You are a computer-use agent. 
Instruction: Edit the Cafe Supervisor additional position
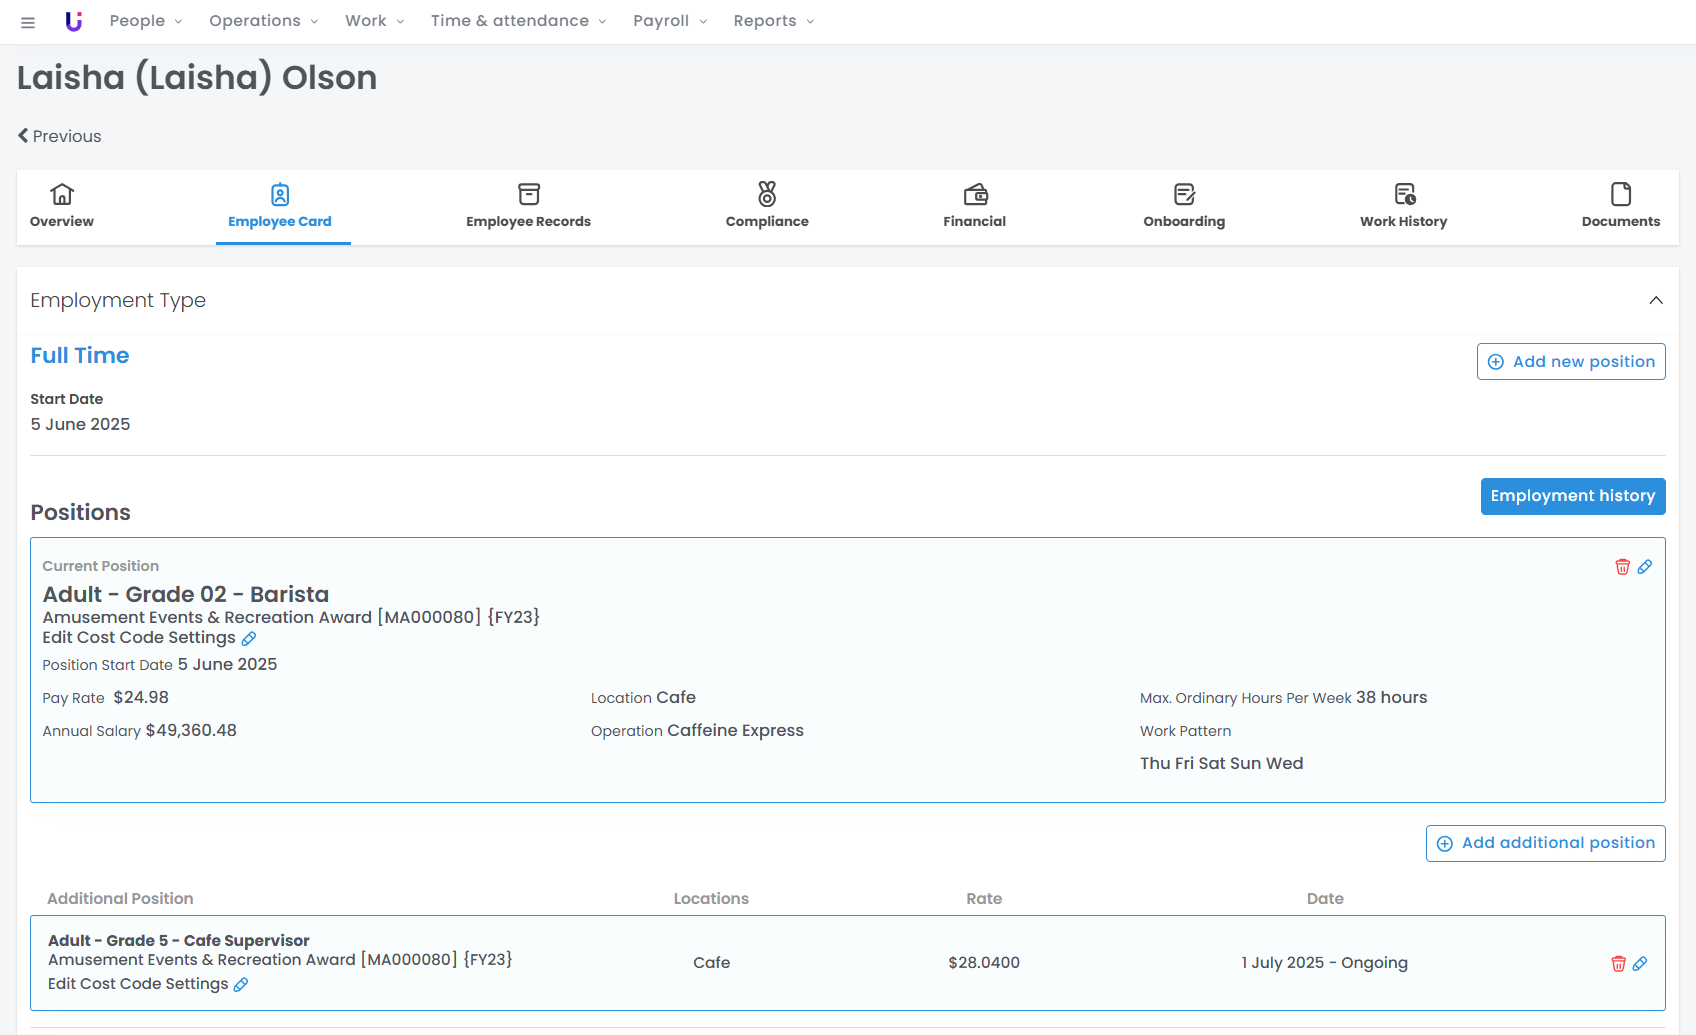pos(1640,964)
